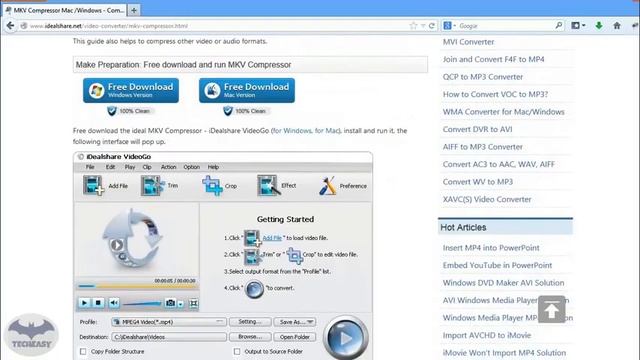Click the Add File toolbar icon
The image size is (640, 360).
point(93,185)
